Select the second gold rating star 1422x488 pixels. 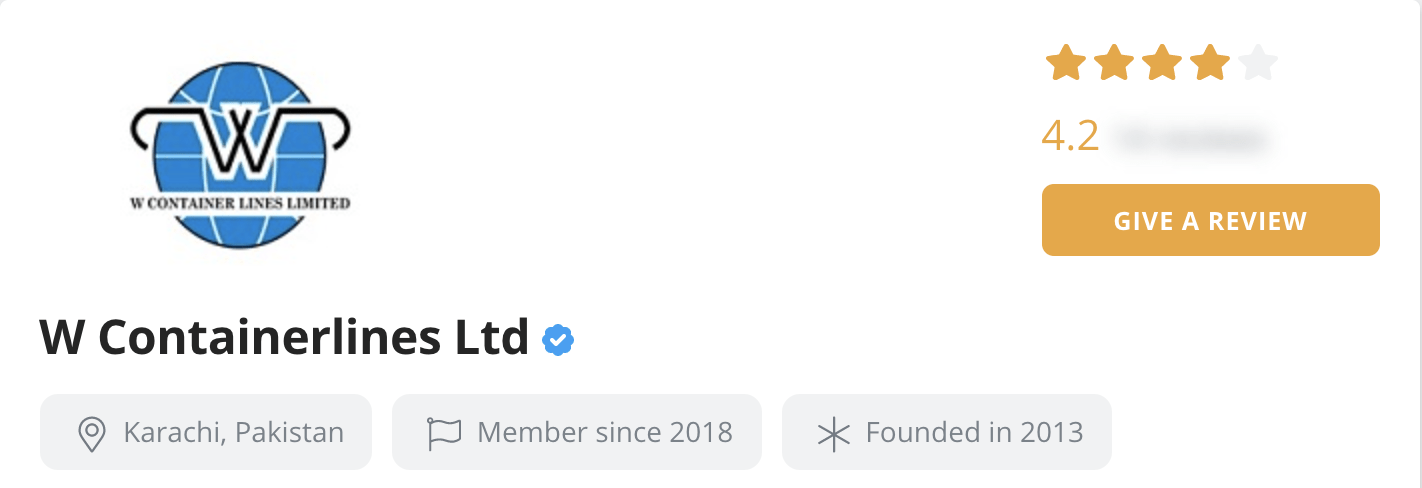[x=1114, y=63]
